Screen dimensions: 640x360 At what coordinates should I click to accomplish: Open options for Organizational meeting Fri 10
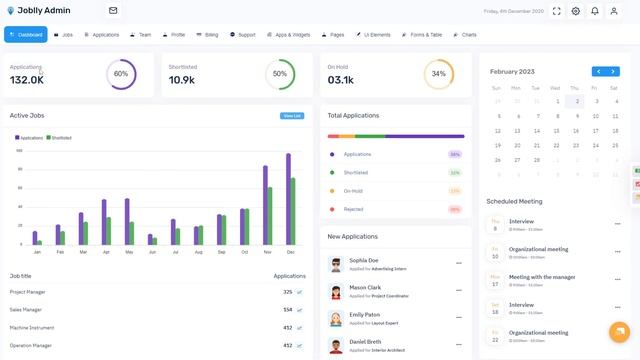pos(618,252)
